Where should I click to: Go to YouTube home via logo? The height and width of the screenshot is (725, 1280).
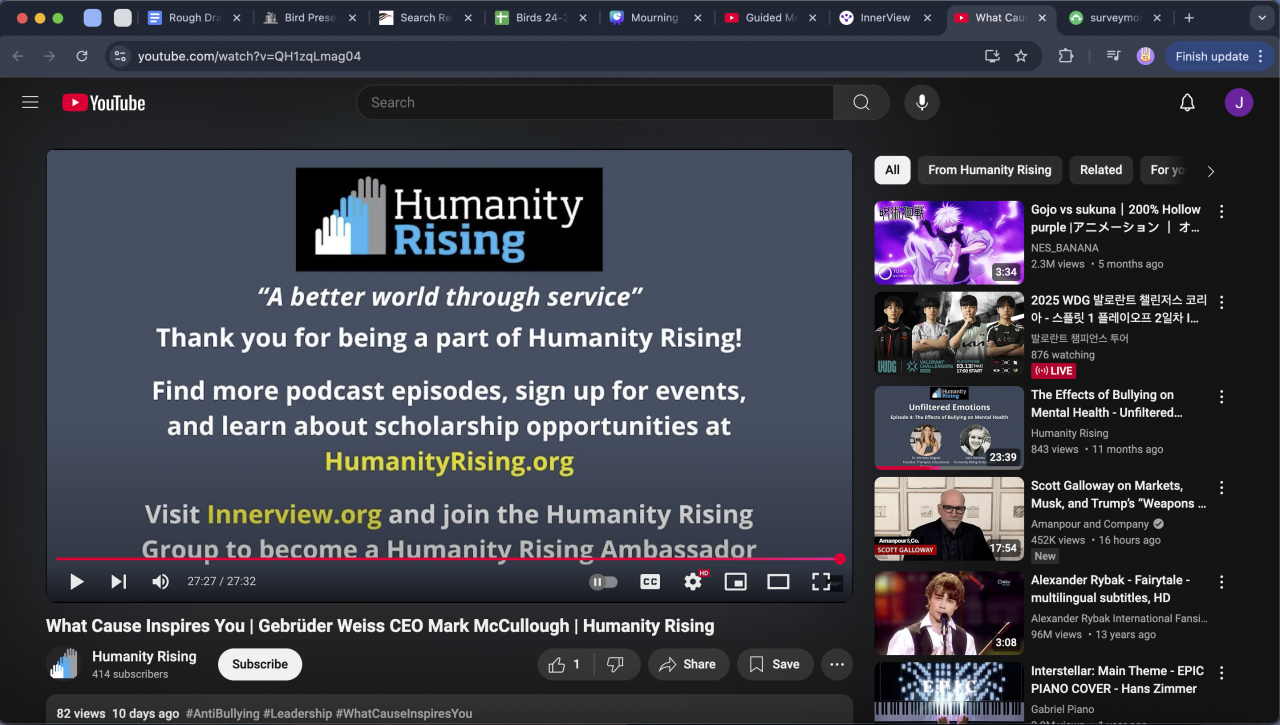(104, 102)
